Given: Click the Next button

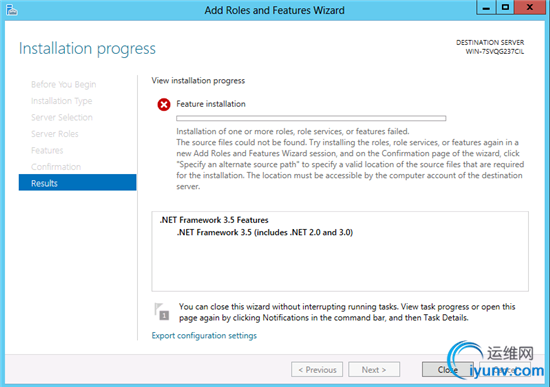Looking at the screenshot, I should (374, 369).
